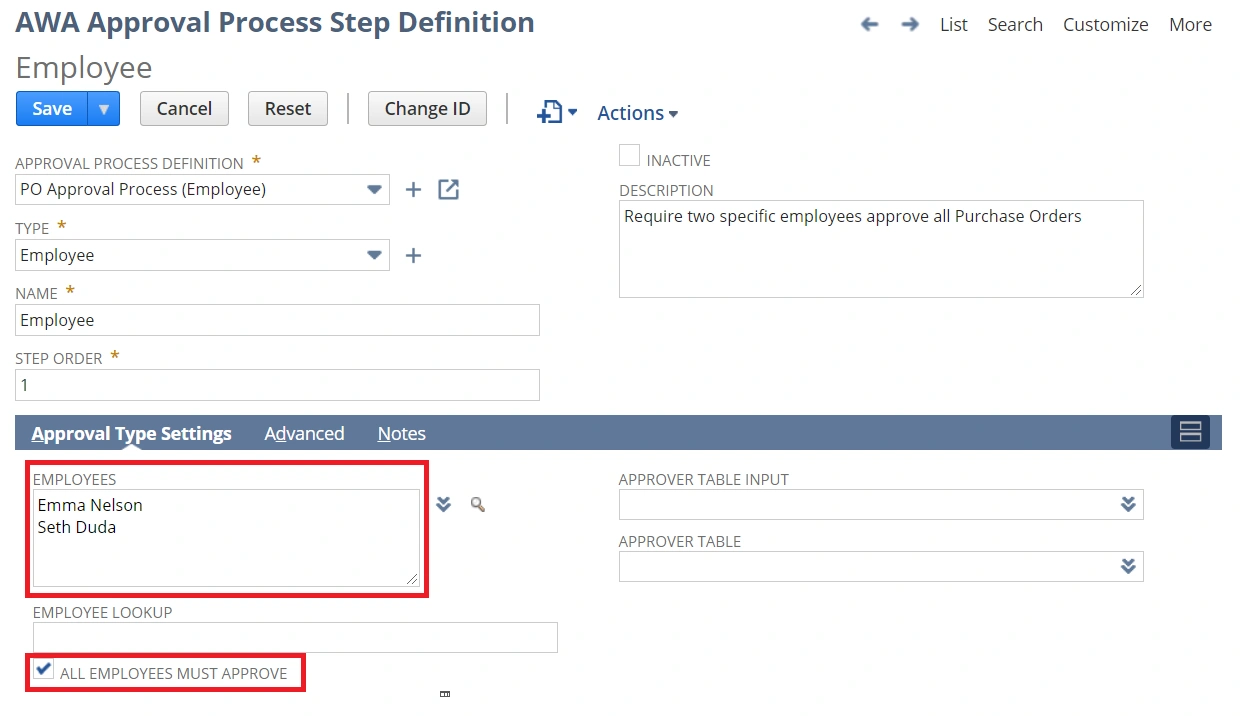Image resolution: width=1240 pixels, height=716 pixels.
Task: Open the new document icon menu
Action: (x=557, y=112)
